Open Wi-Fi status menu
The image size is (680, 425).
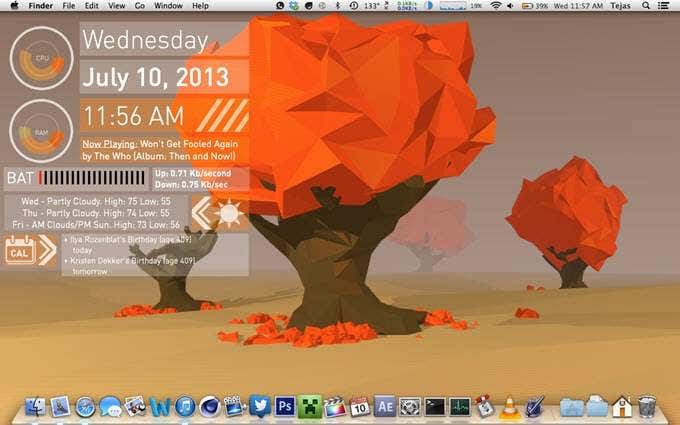495,6
